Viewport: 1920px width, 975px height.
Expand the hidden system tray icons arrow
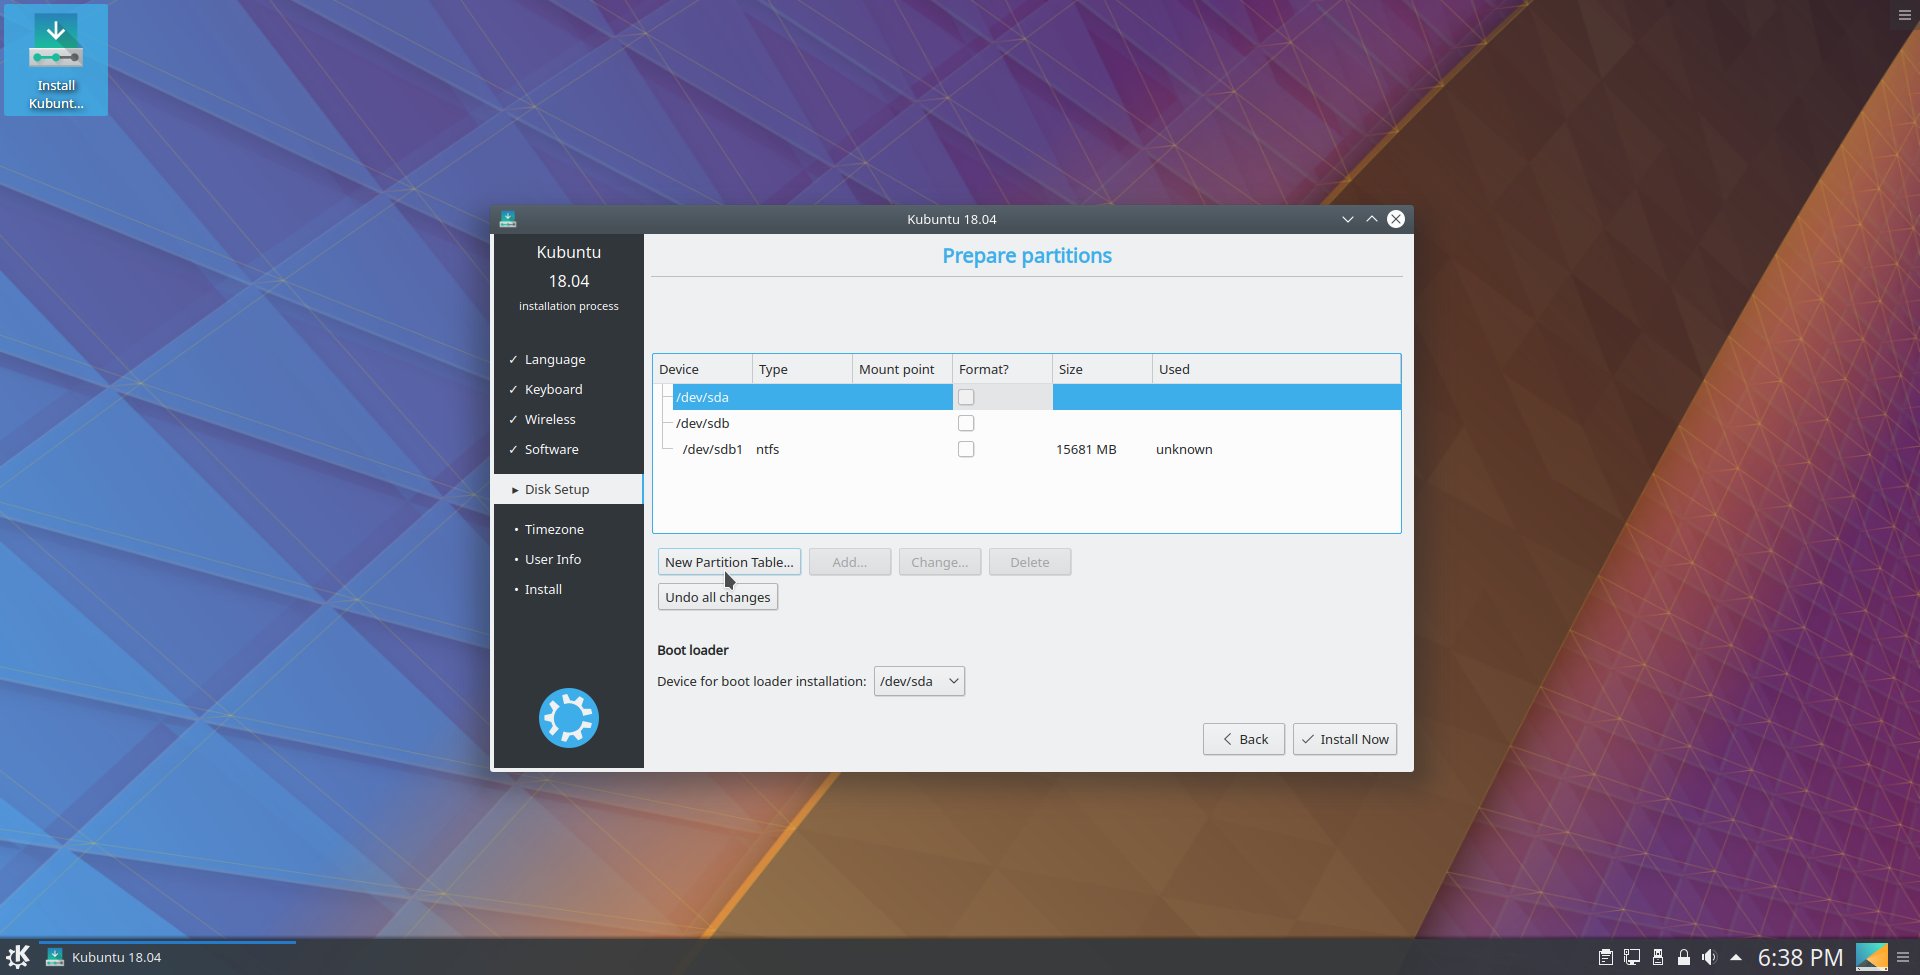pos(1736,957)
